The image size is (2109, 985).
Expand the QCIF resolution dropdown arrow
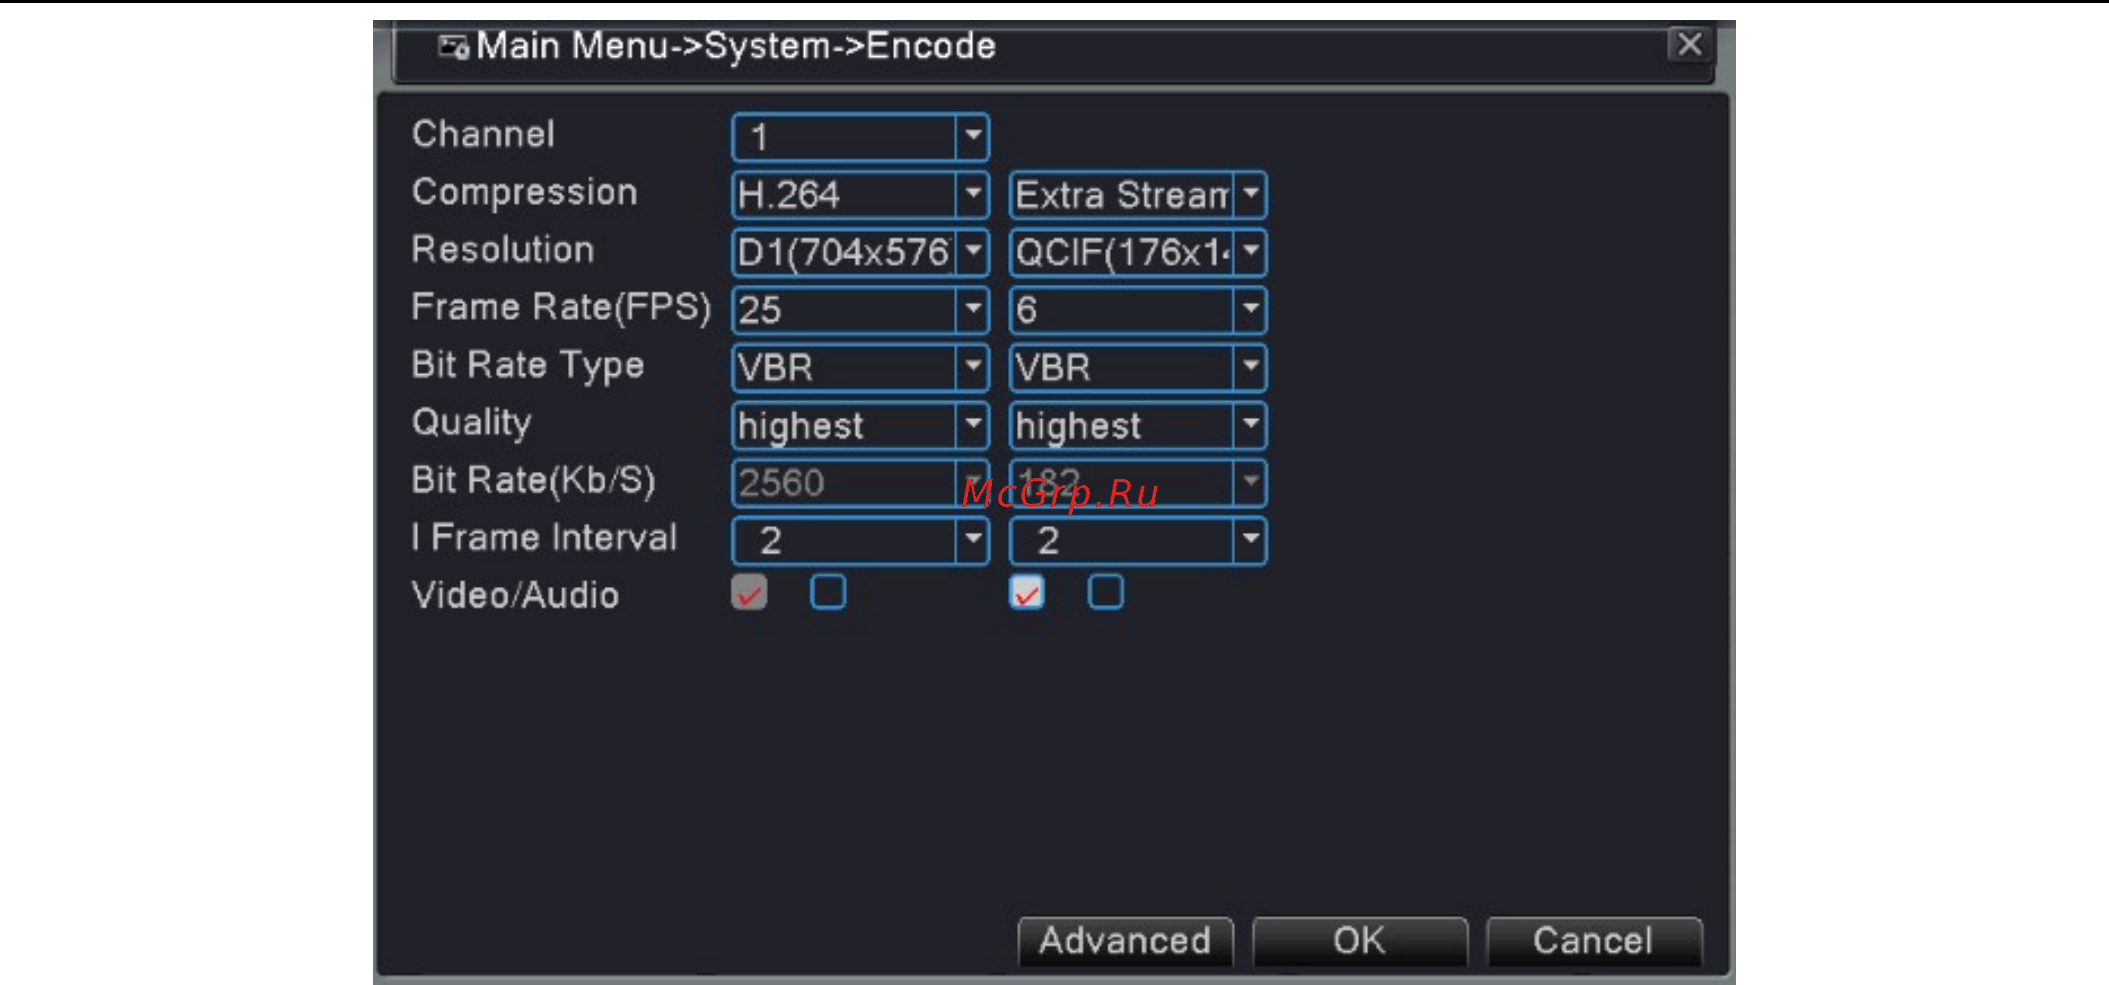tap(1250, 251)
